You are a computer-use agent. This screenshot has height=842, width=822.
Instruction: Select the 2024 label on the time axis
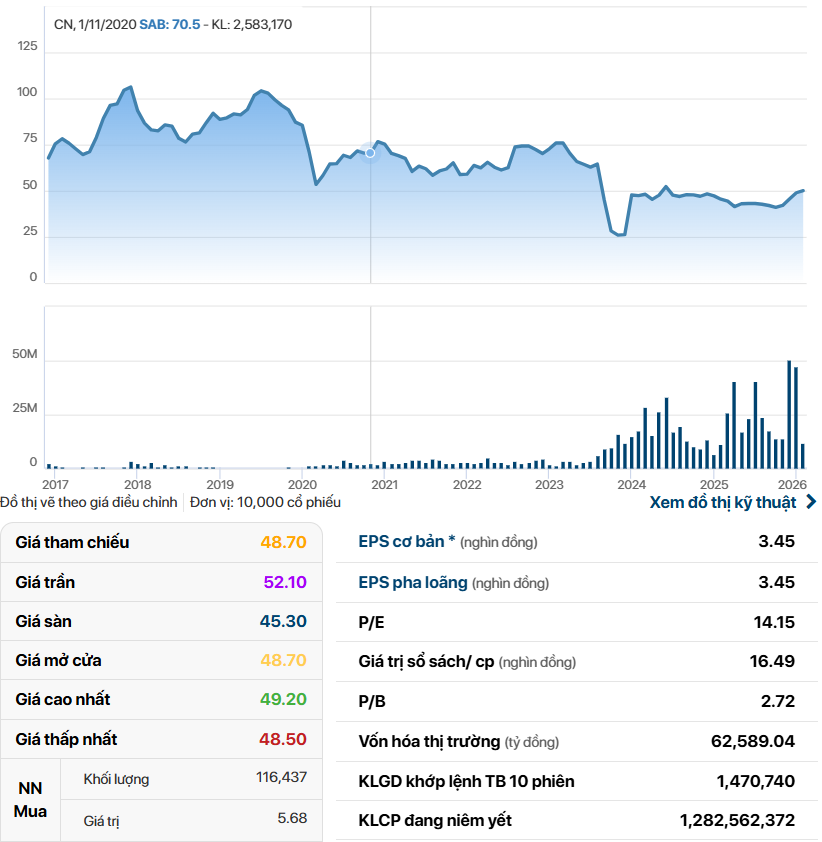tap(631, 485)
